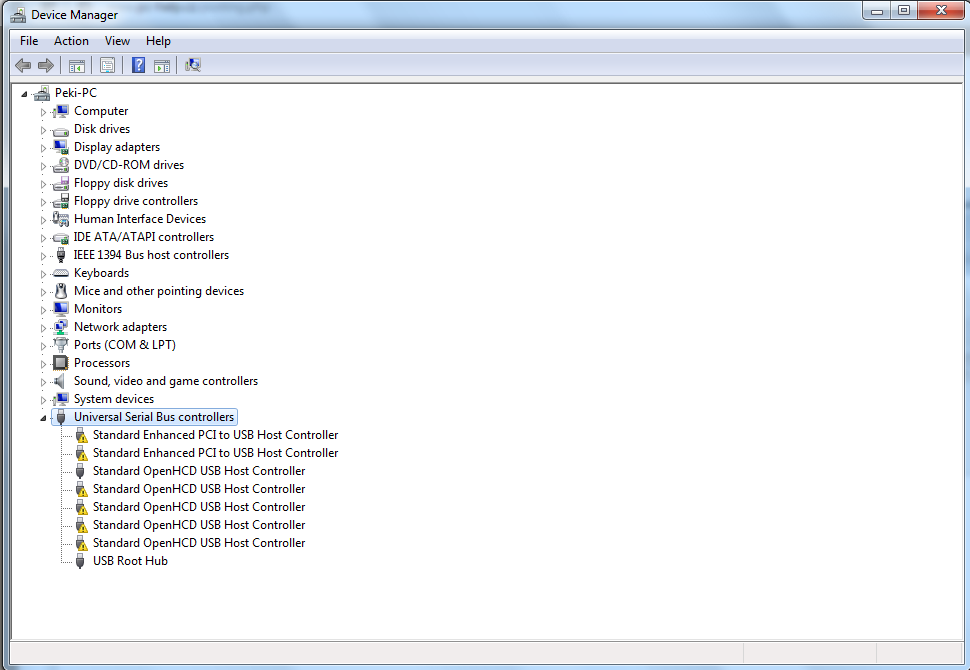Toggle the Show/Hide Console Tree toolbar icon
970x670 pixels.
tap(76, 65)
